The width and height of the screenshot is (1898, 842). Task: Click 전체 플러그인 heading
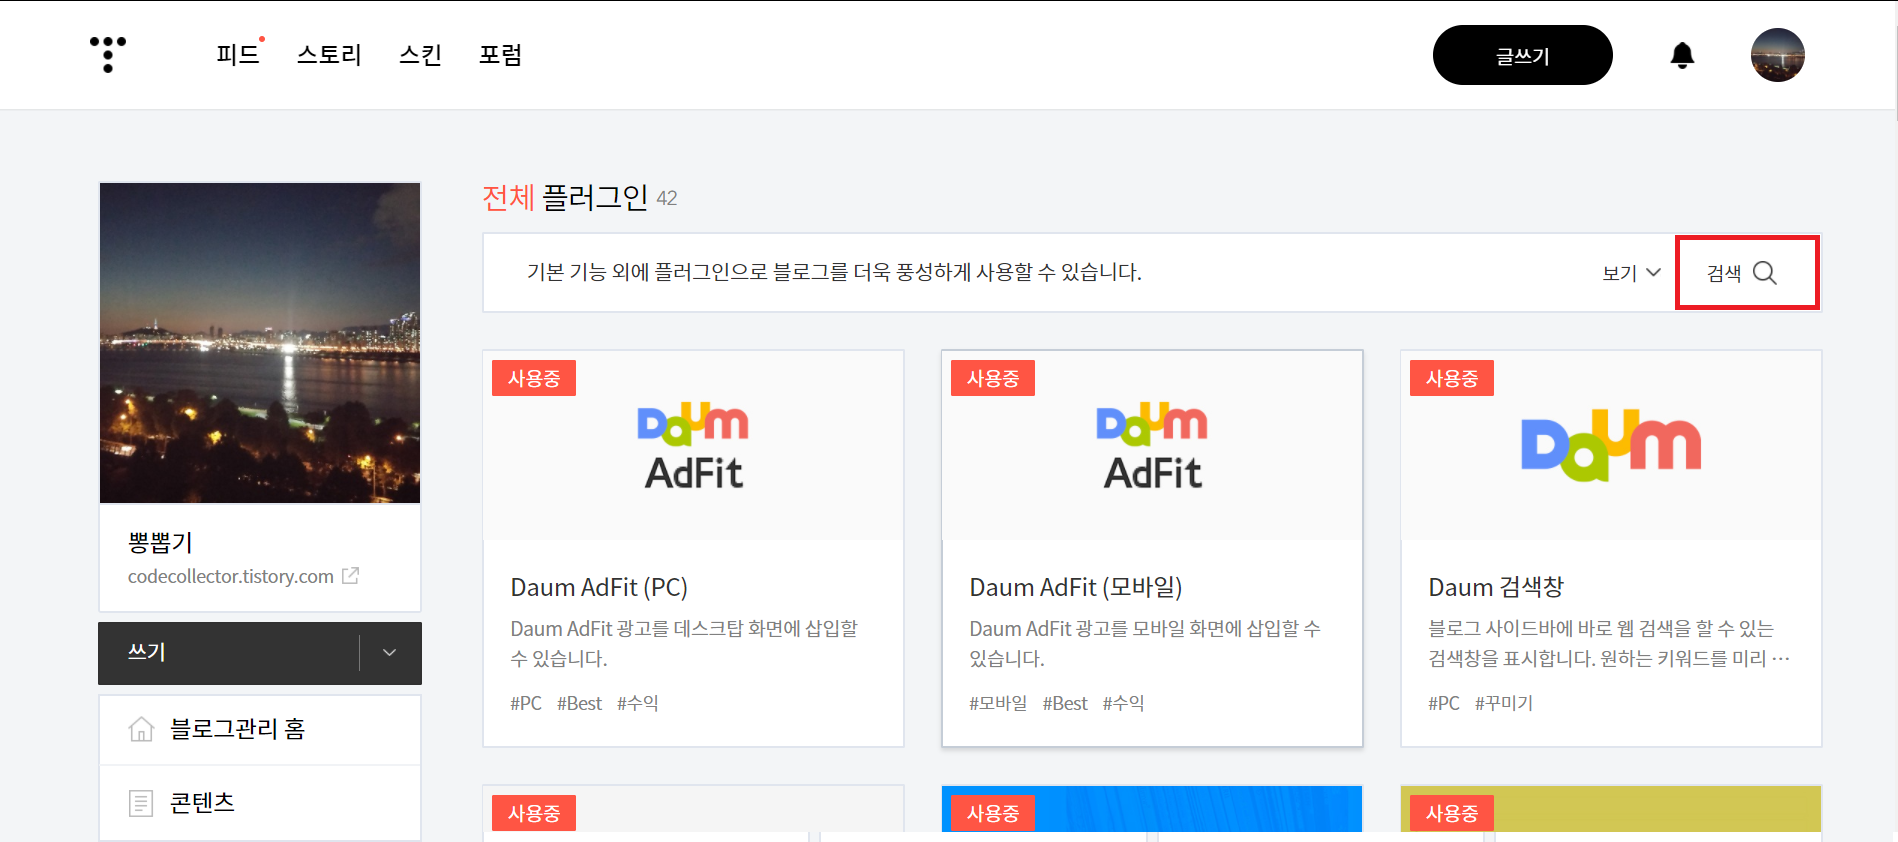(x=565, y=198)
